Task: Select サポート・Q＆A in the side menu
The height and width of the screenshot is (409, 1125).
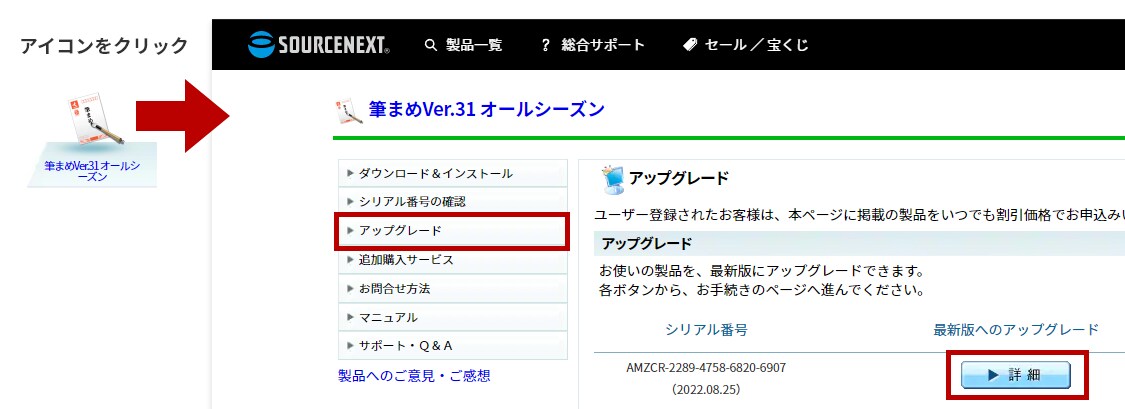Action: [x=453, y=345]
